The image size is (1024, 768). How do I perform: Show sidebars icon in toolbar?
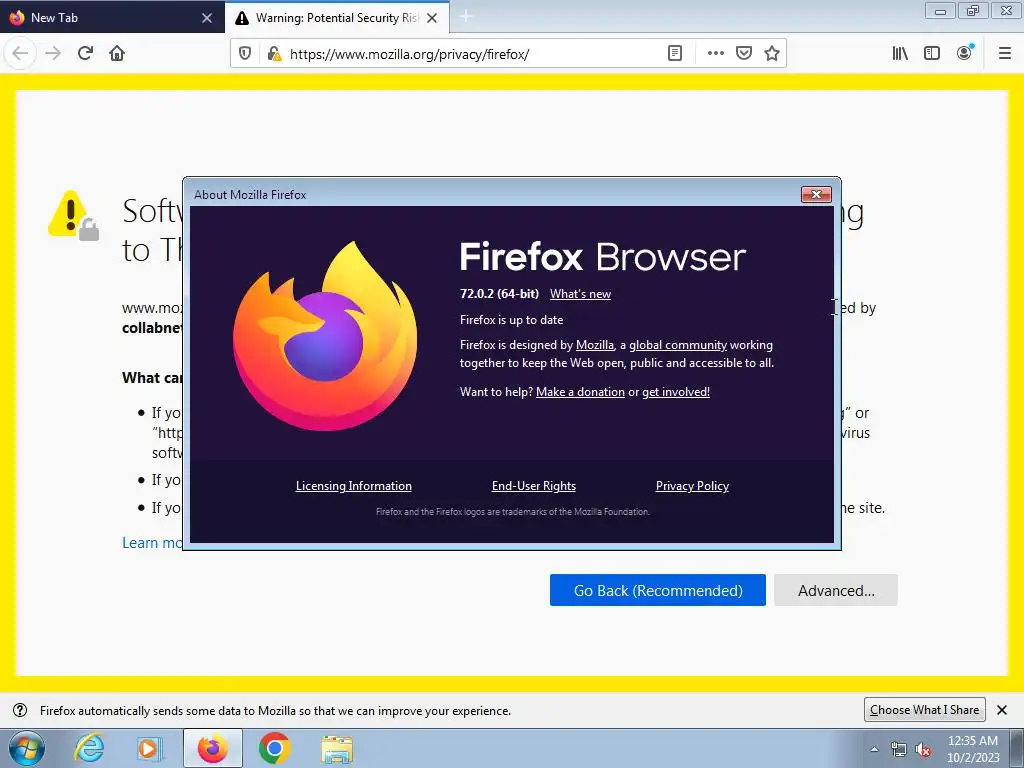932,54
